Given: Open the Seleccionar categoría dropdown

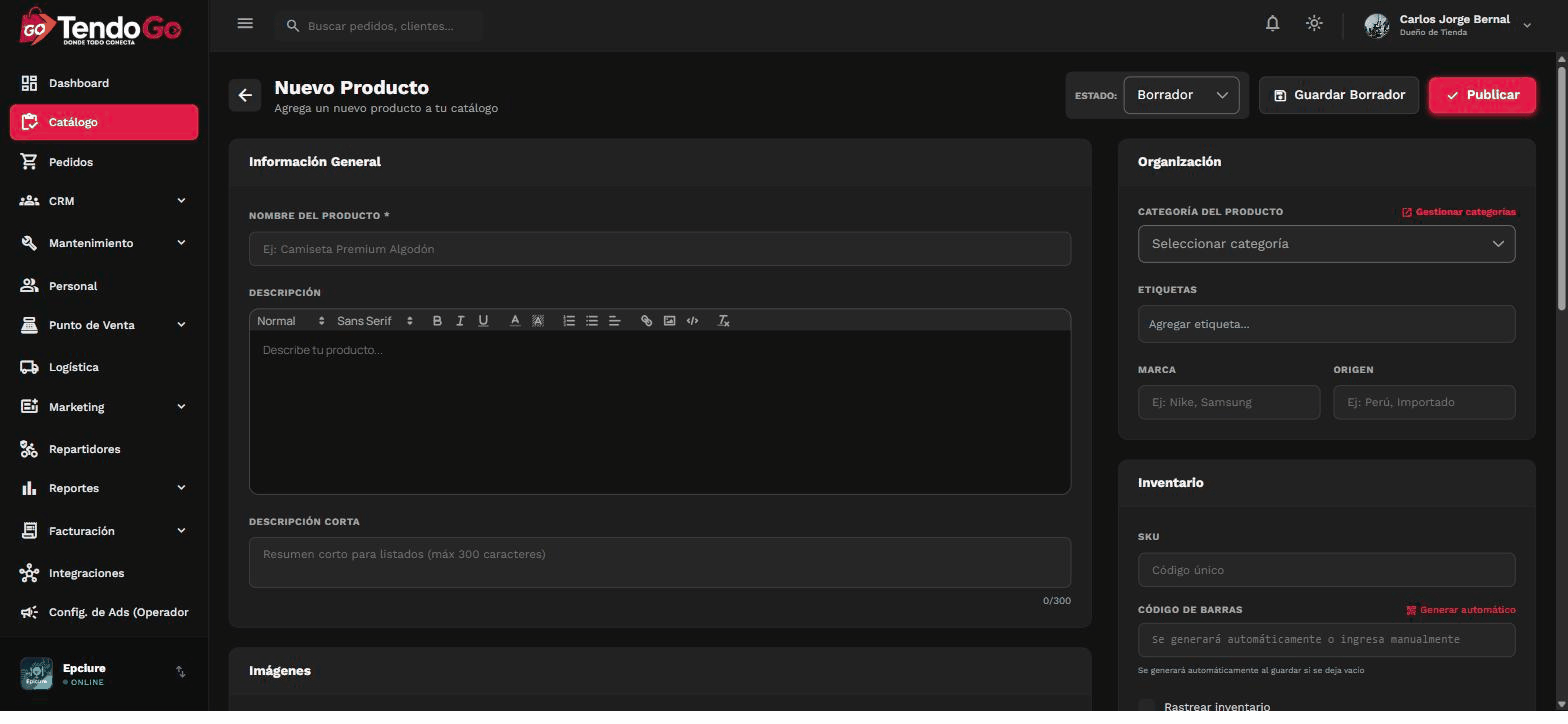Looking at the screenshot, I should [x=1326, y=244].
